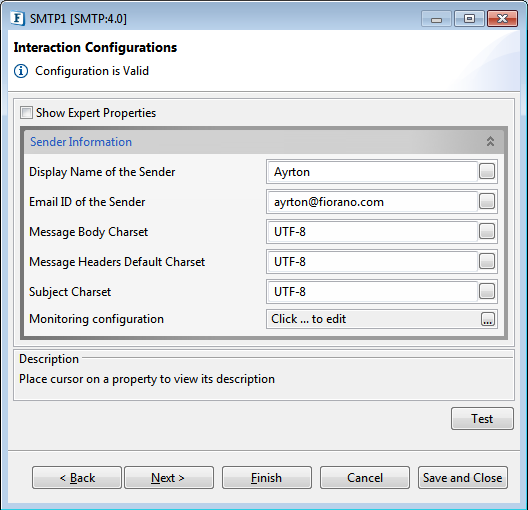Select the Message Body Charset text field
528x510 pixels.
[x=372, y=232]
